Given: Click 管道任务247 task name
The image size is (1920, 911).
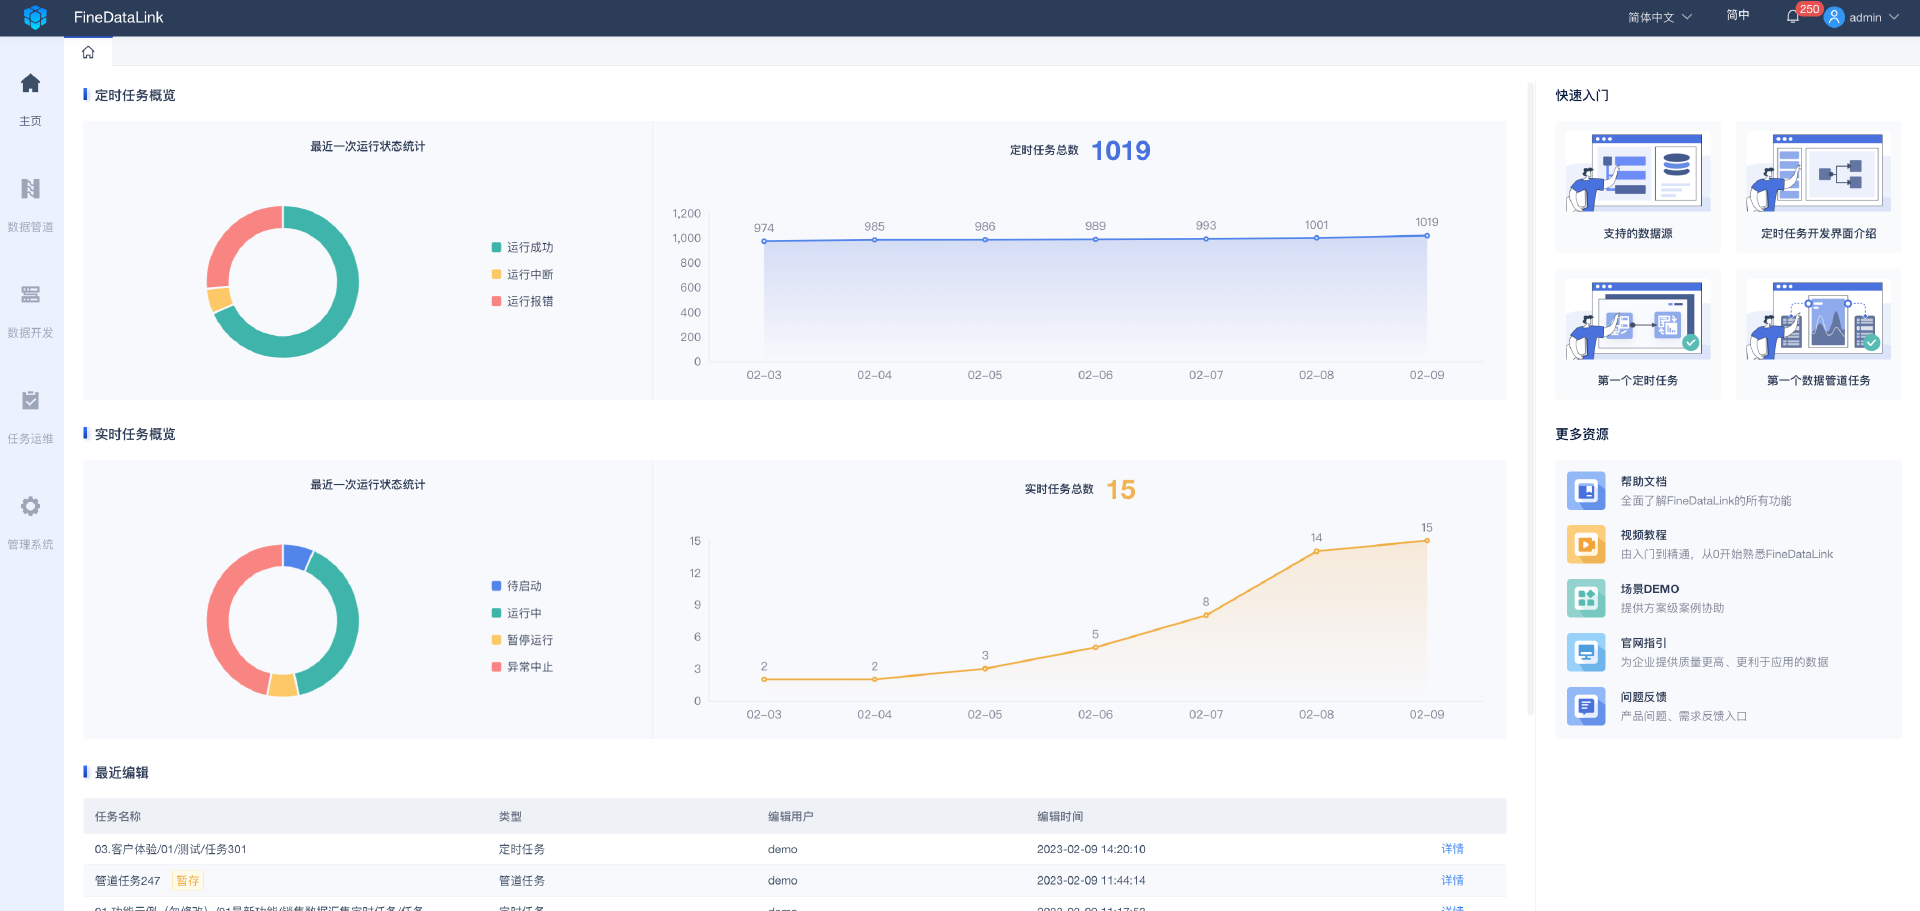Looking at the screenshot, I should [x=127, y=881].
